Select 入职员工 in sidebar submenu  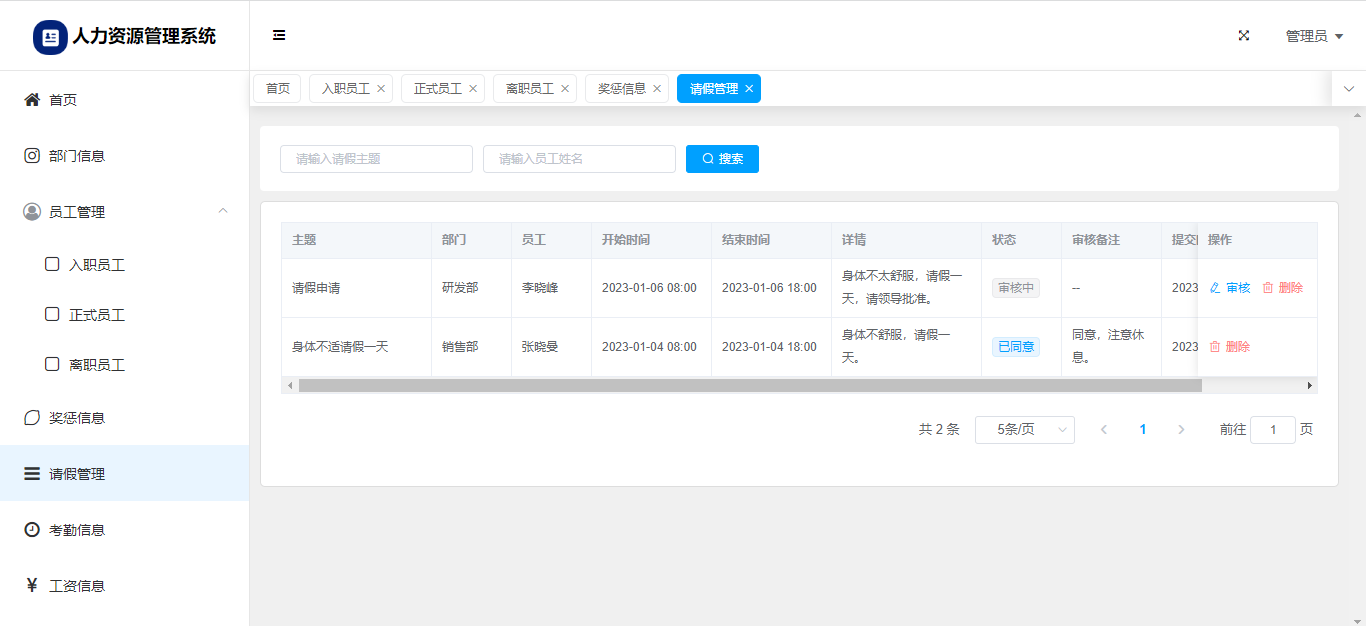pos(96,265)
